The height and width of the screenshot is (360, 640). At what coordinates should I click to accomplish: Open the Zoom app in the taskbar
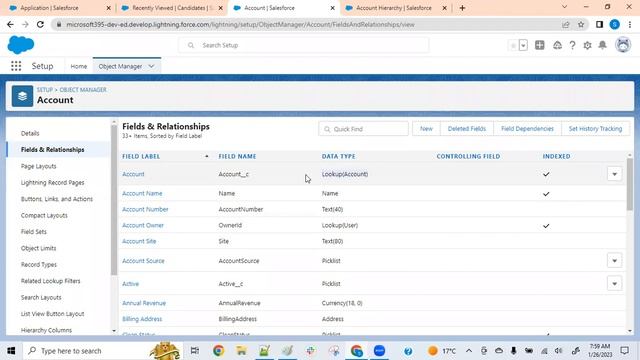[x=379, y=351]
